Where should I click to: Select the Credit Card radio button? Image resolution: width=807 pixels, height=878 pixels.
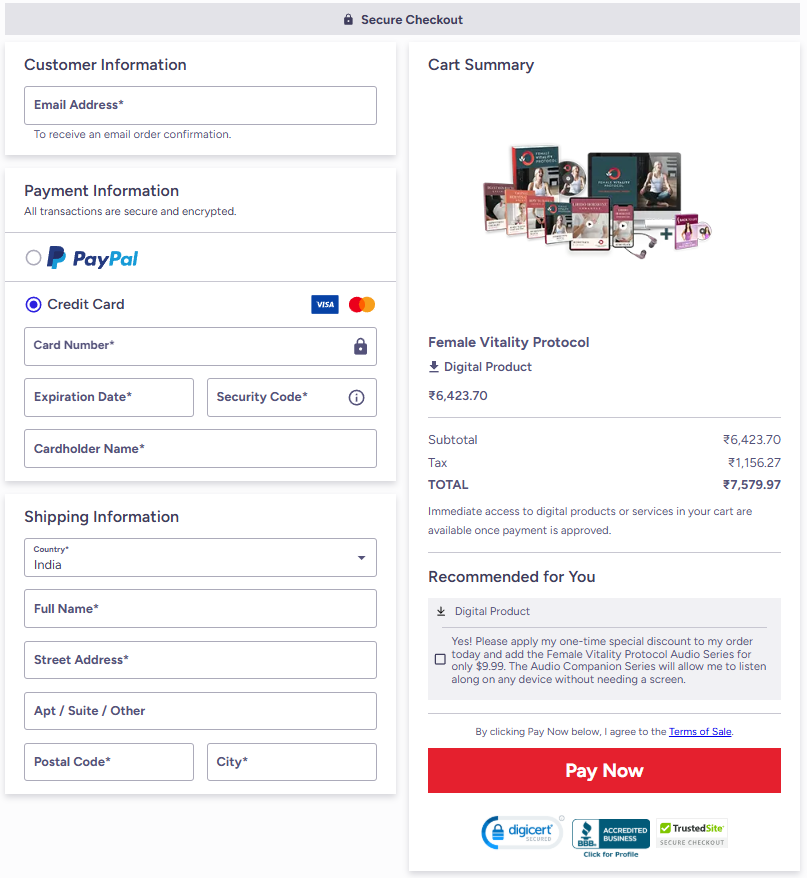34,304
